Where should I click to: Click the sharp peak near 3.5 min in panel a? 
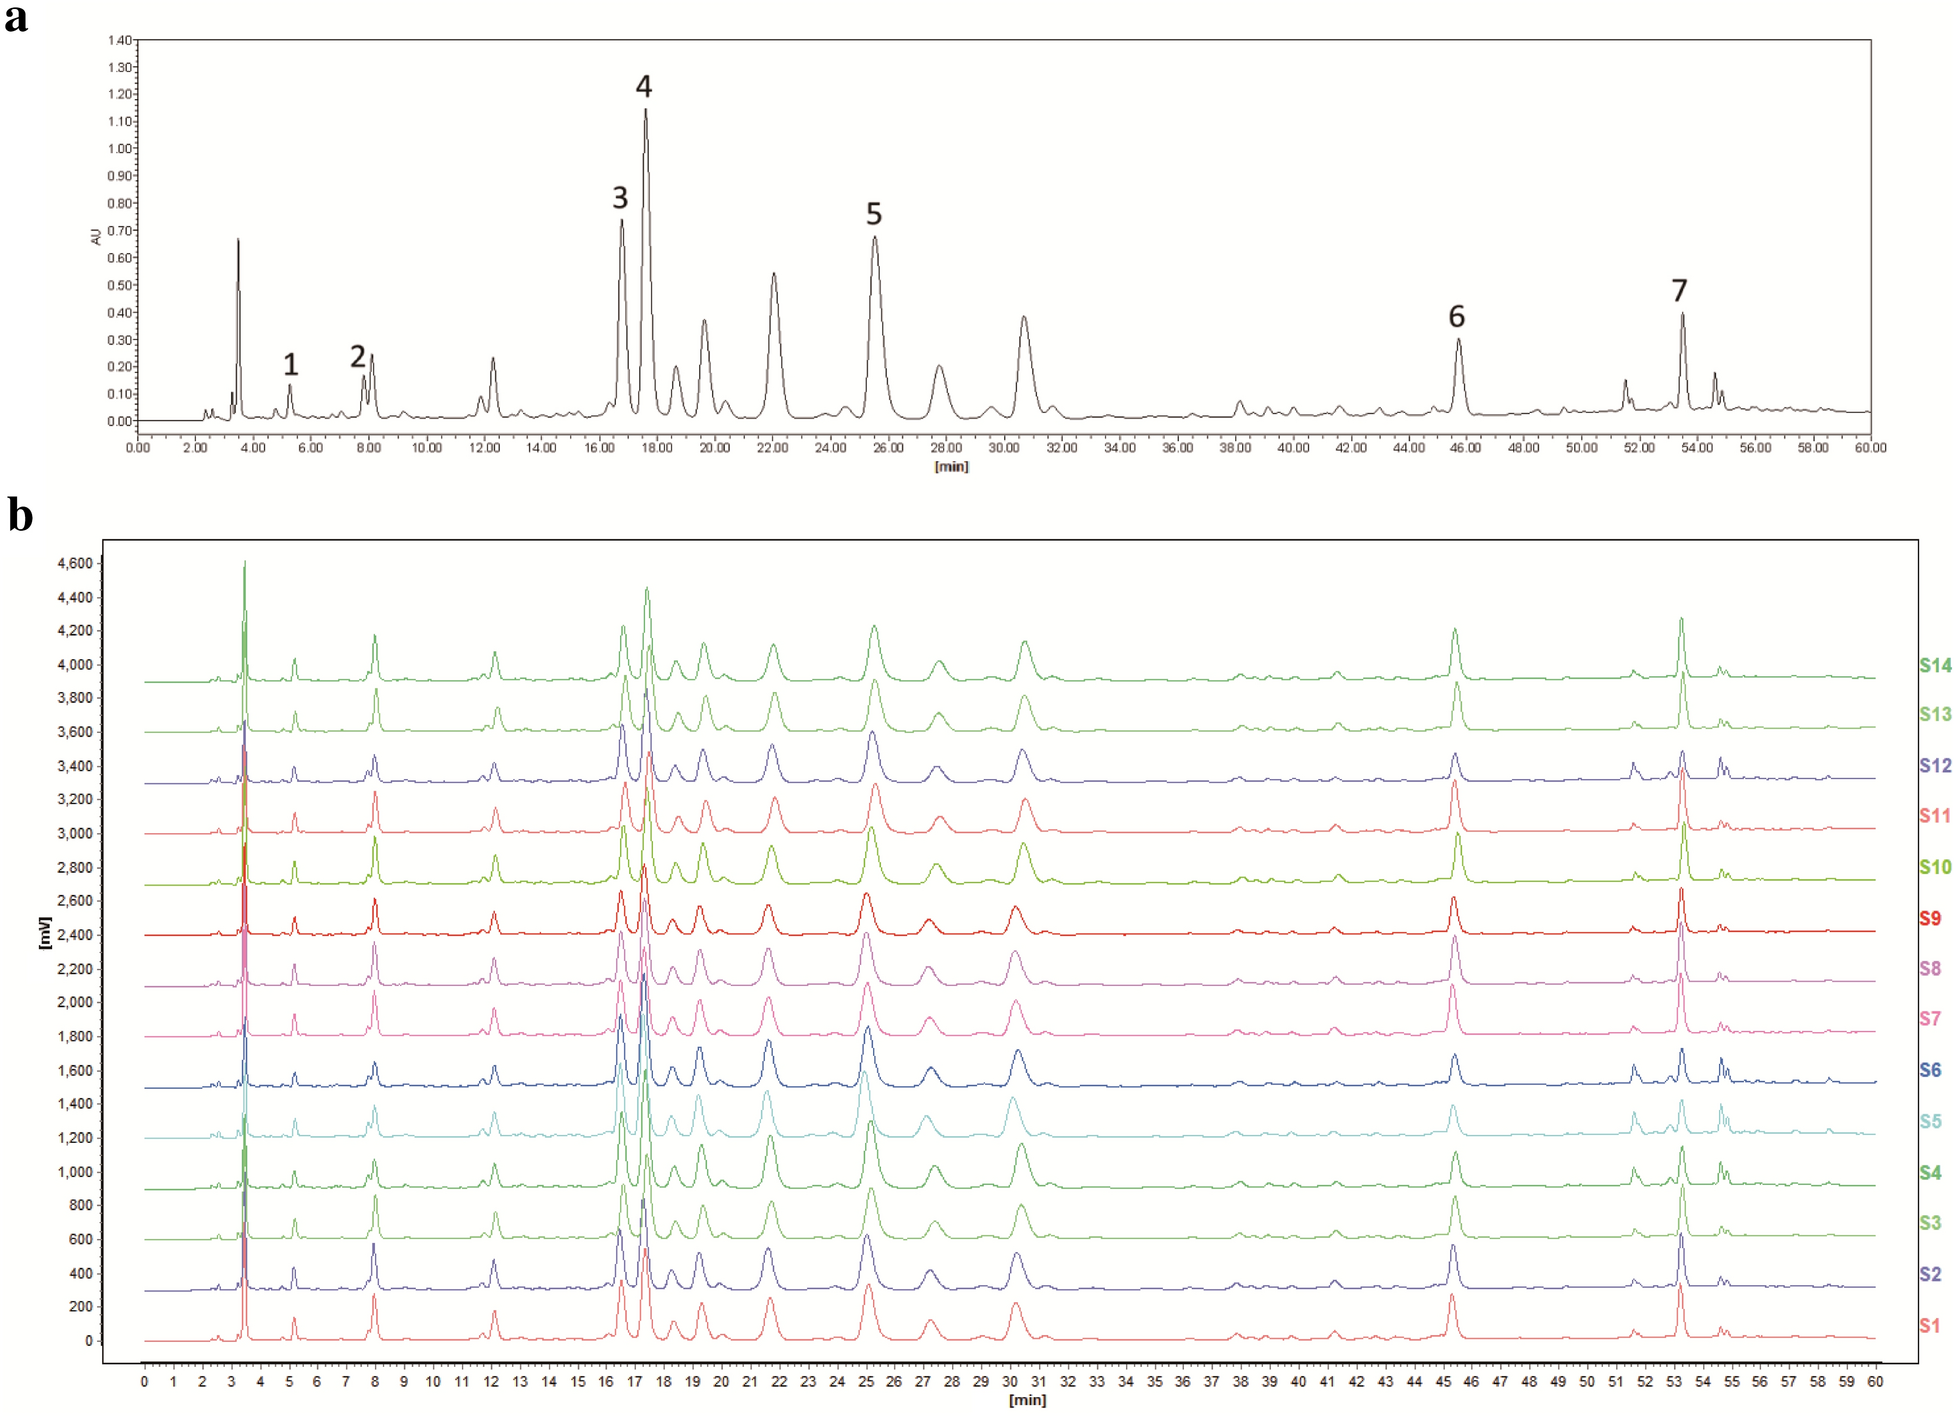(238, 240)
